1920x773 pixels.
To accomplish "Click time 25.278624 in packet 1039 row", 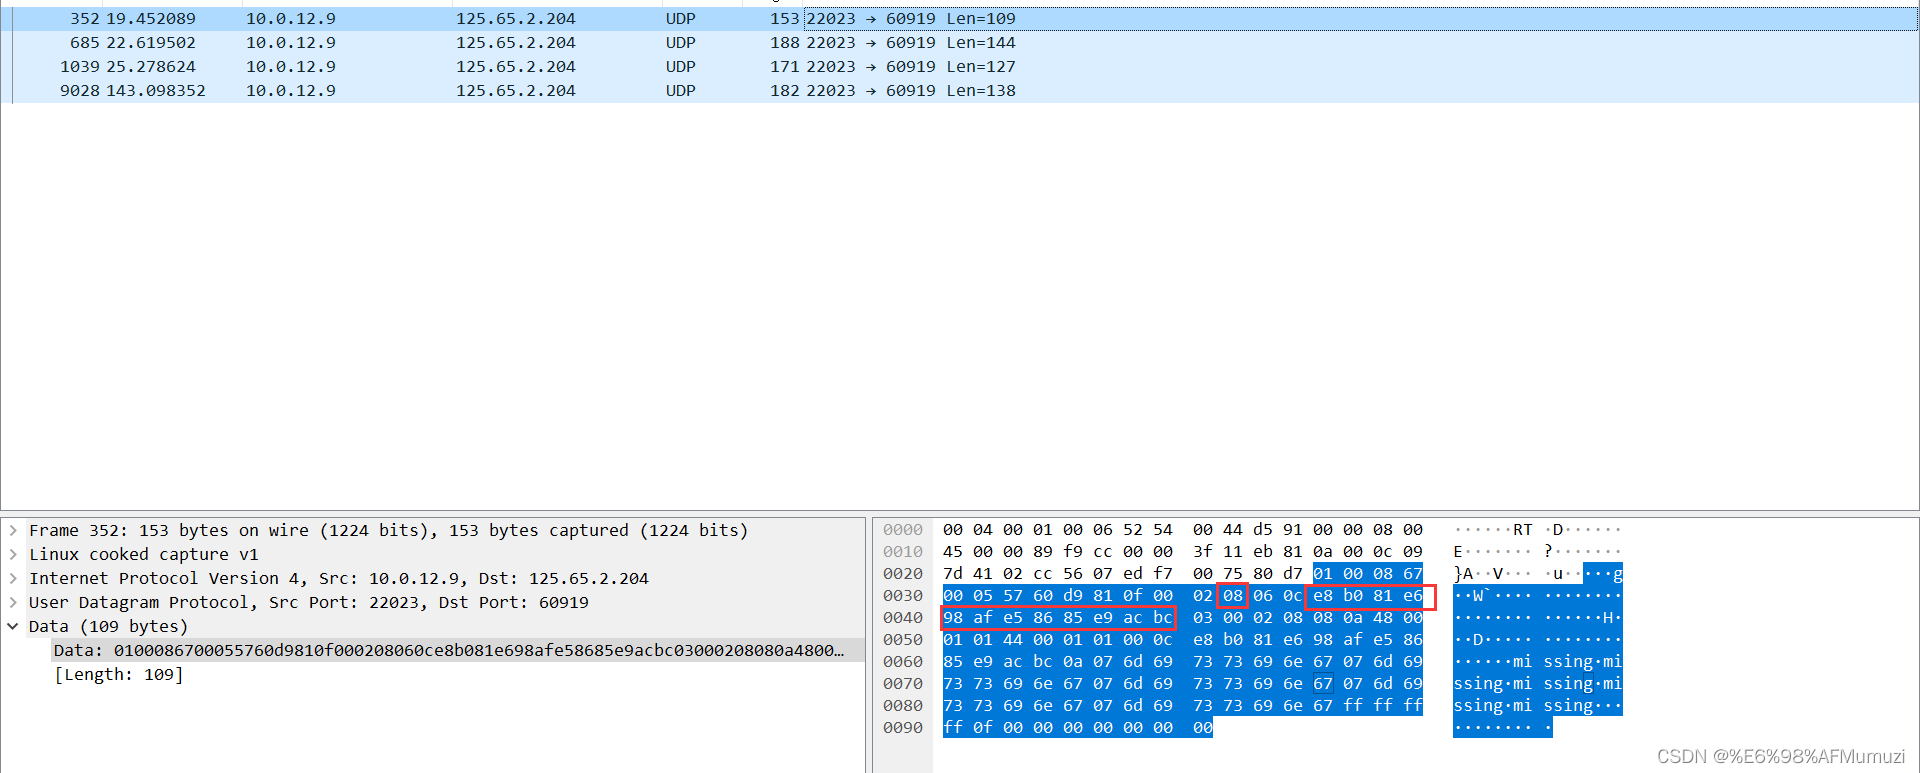I will [x=151, y=67].
